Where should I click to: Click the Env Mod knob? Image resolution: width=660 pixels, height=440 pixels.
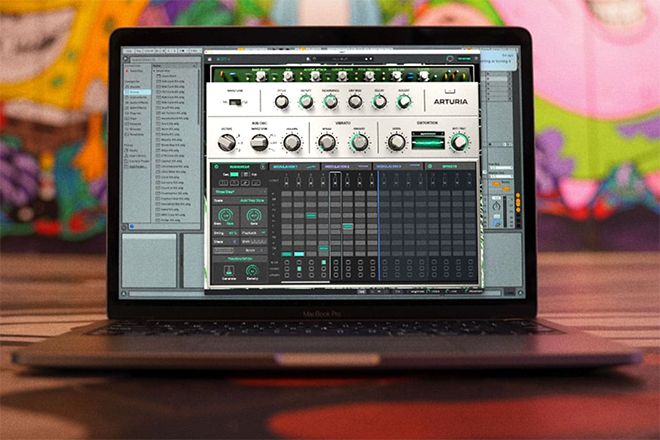(355, 102)
